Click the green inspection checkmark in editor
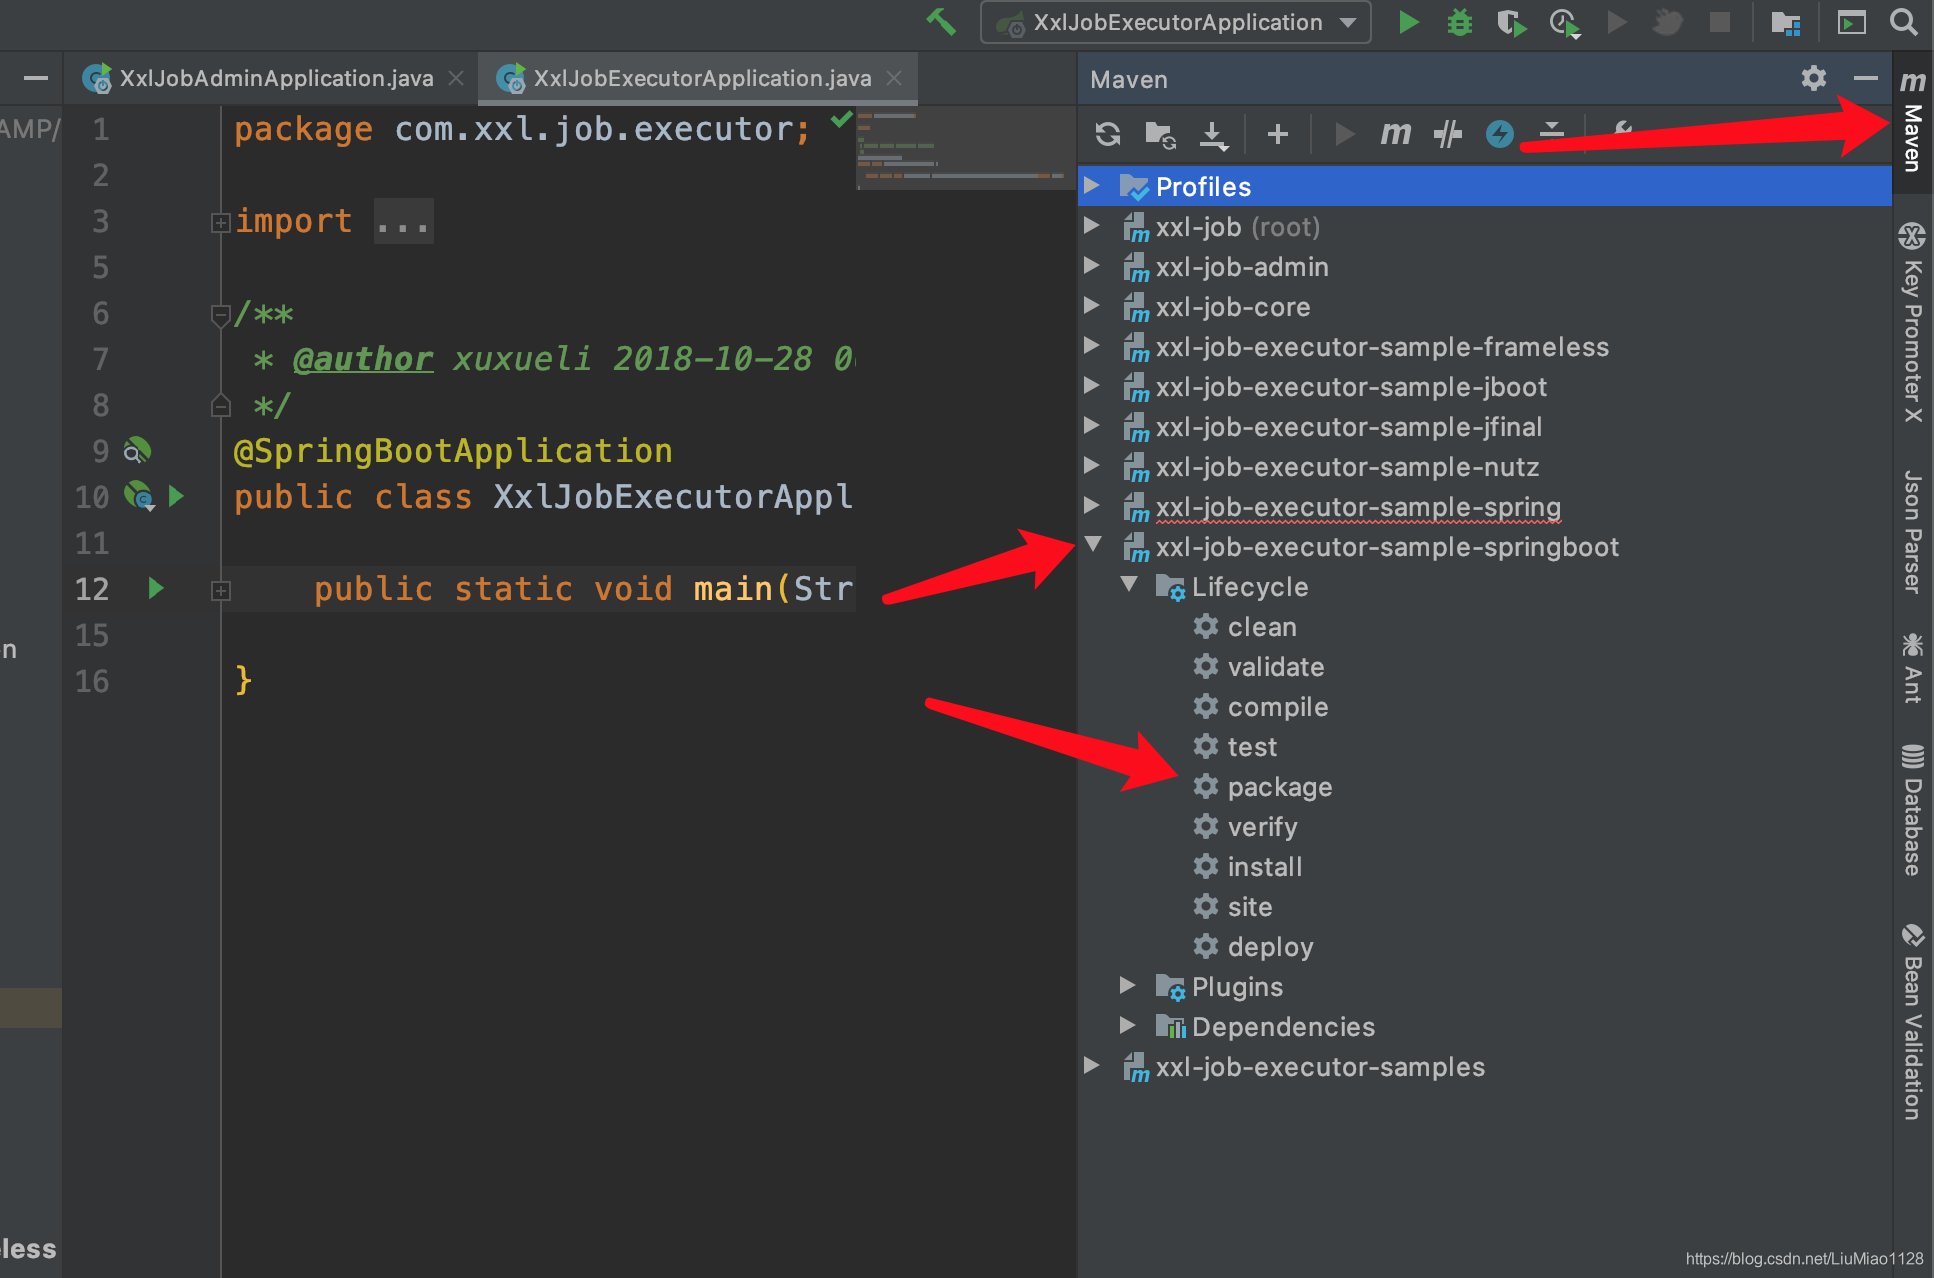 (841, 120)
